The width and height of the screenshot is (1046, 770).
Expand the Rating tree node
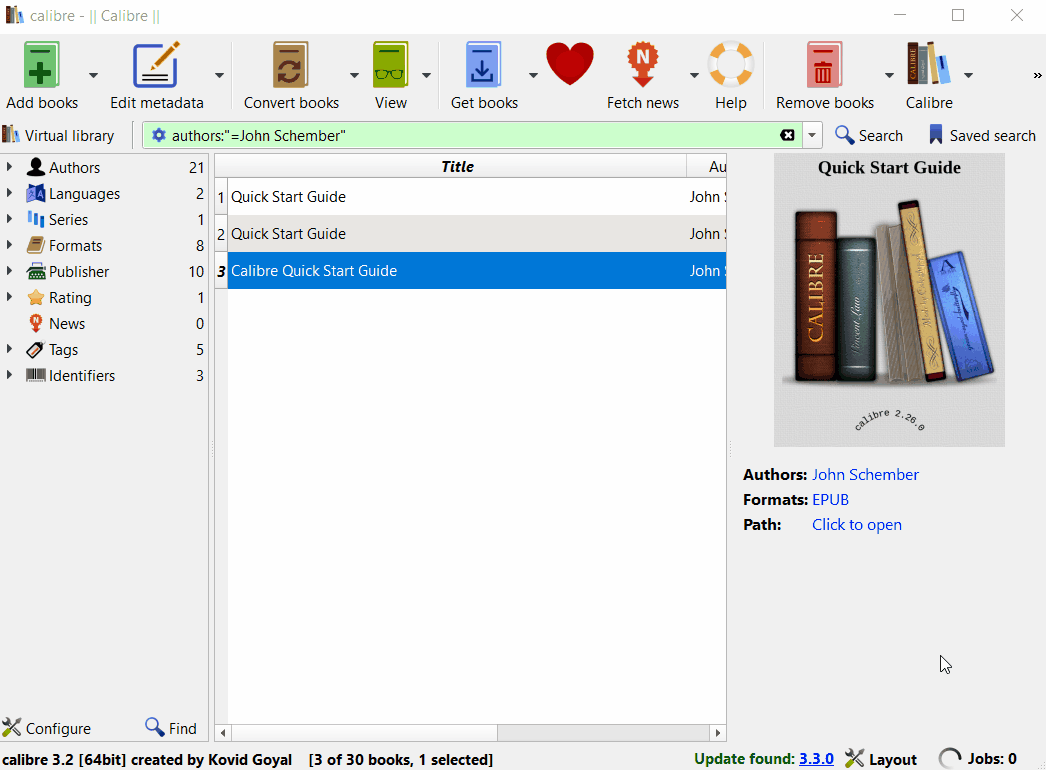9,297
